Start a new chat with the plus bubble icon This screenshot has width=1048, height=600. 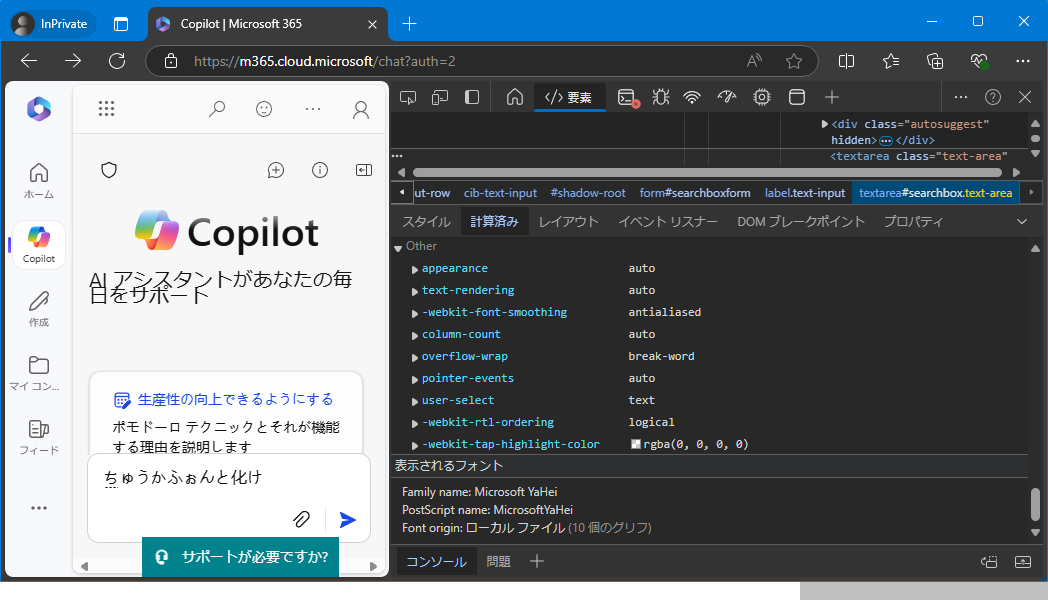(275, 170)
